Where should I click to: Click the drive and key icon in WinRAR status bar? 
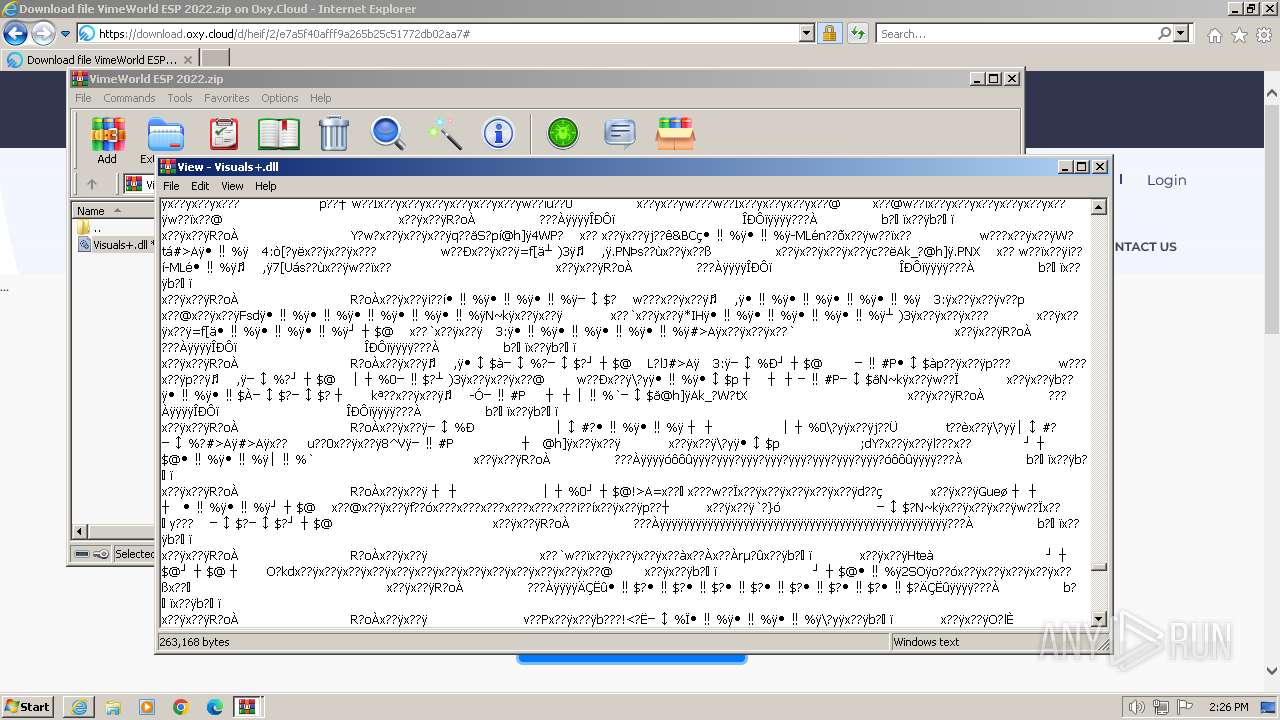(x=92, y=553)
